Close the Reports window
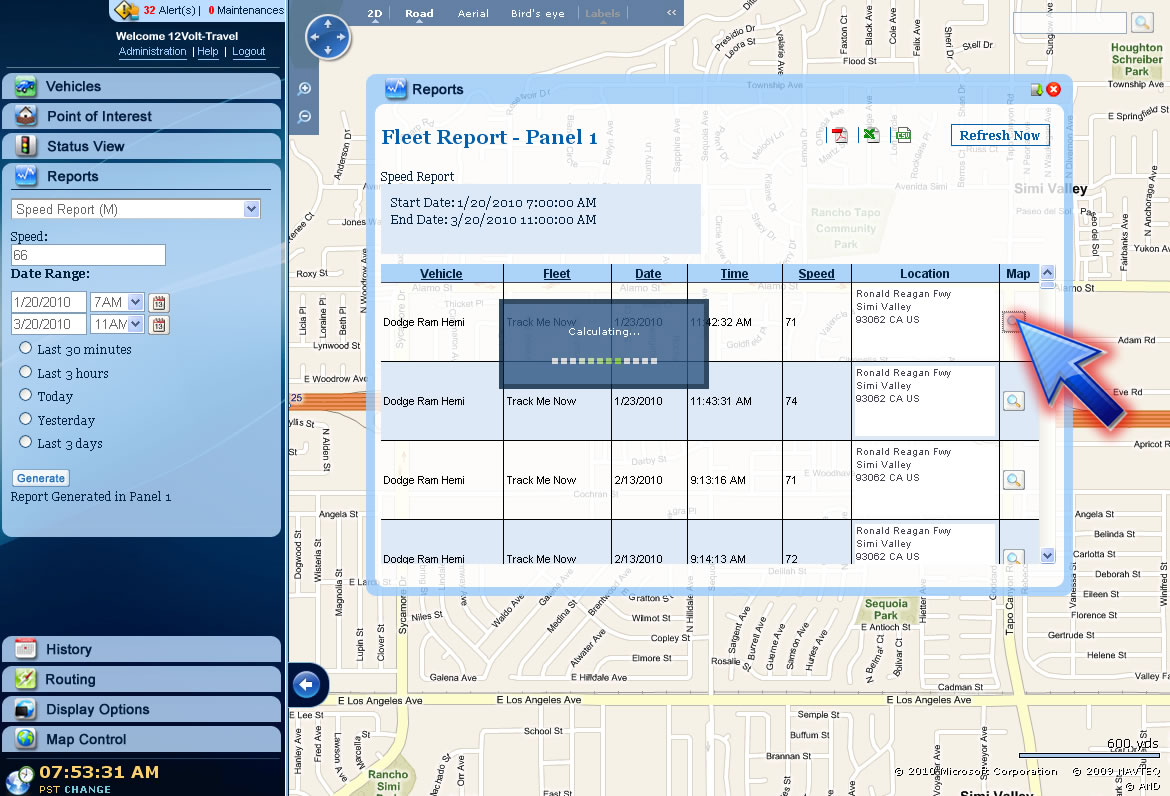The width and height of the screenshot is (1170, 796). pyautogui.click(x=1054, y=90)
